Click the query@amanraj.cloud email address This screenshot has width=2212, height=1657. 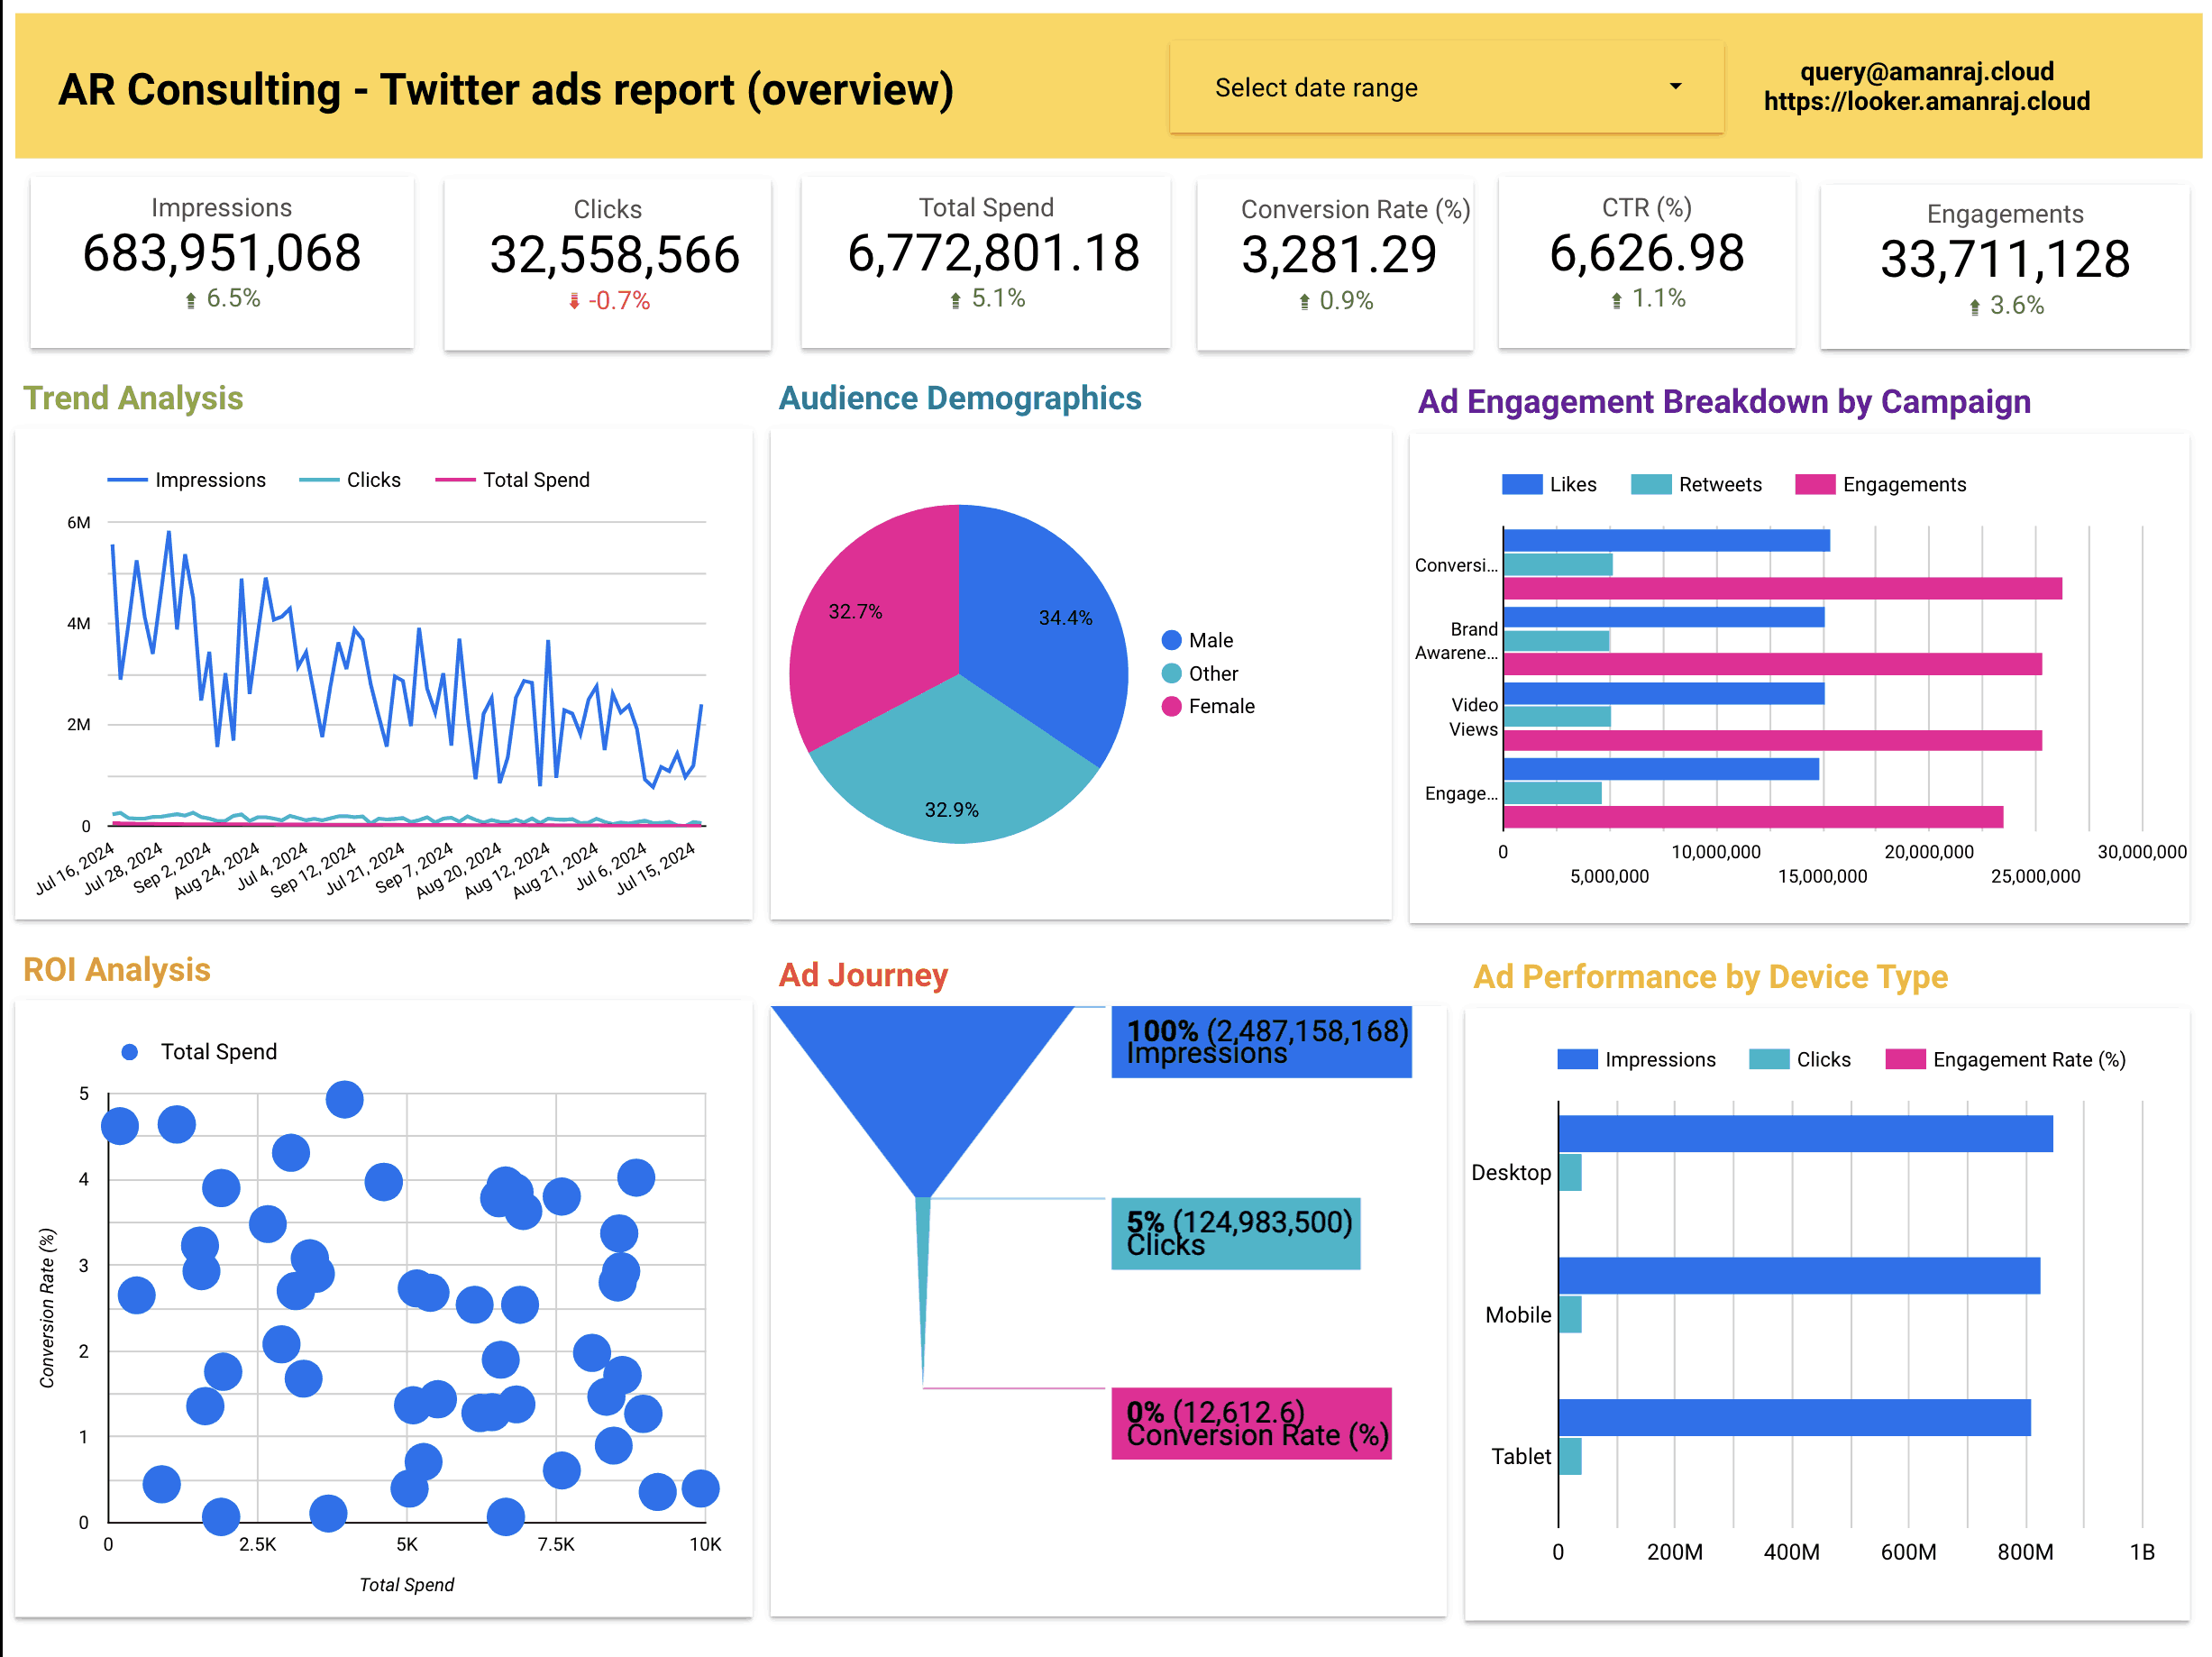click(1926, 71)
